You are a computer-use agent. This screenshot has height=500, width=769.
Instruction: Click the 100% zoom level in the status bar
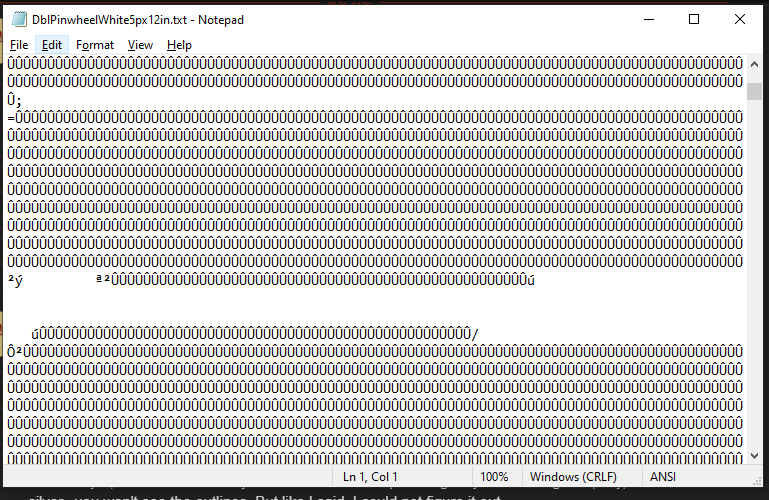pyautogui.click(x=494, y=477)
